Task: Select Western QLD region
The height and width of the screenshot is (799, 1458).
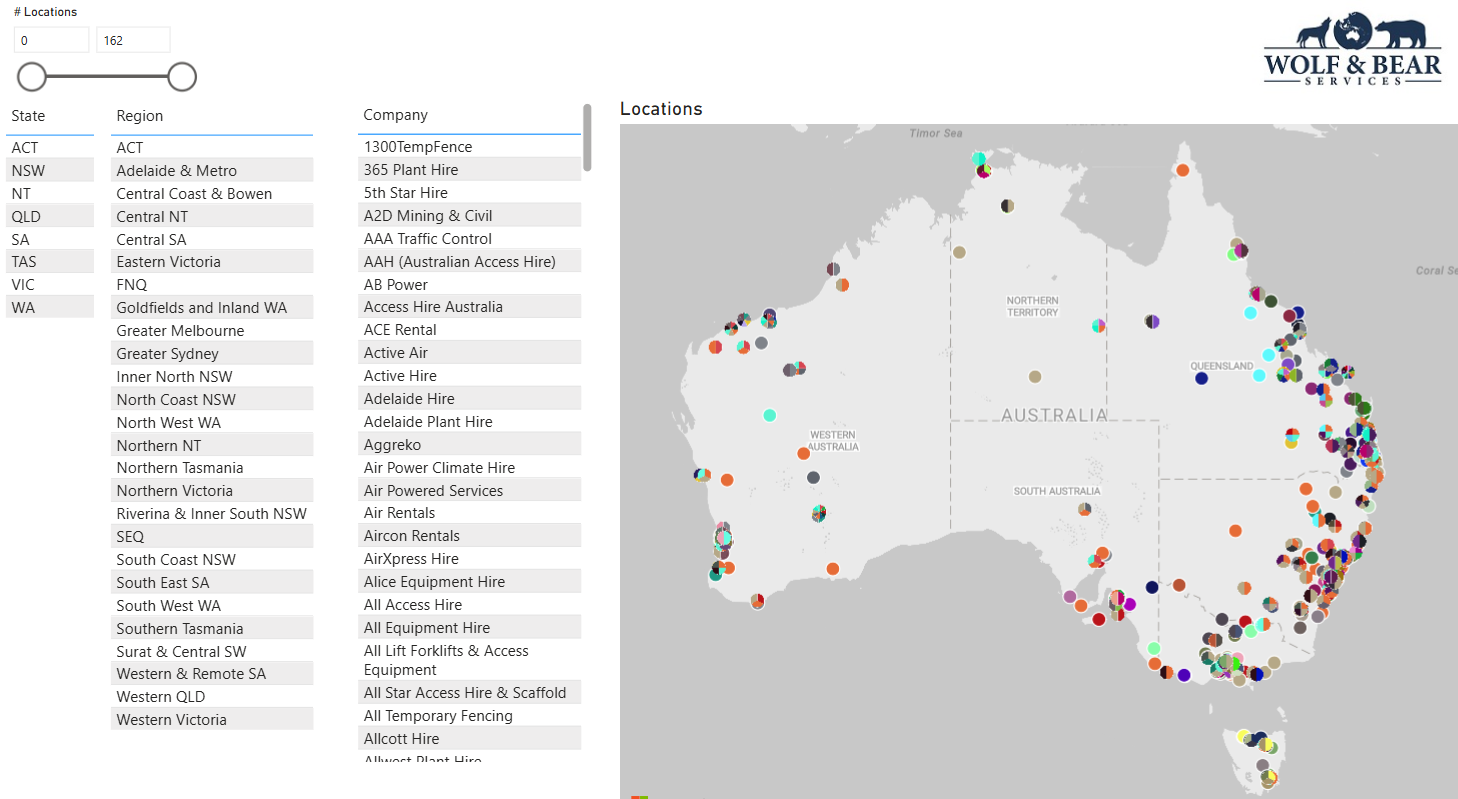Action: click(212, 697)
